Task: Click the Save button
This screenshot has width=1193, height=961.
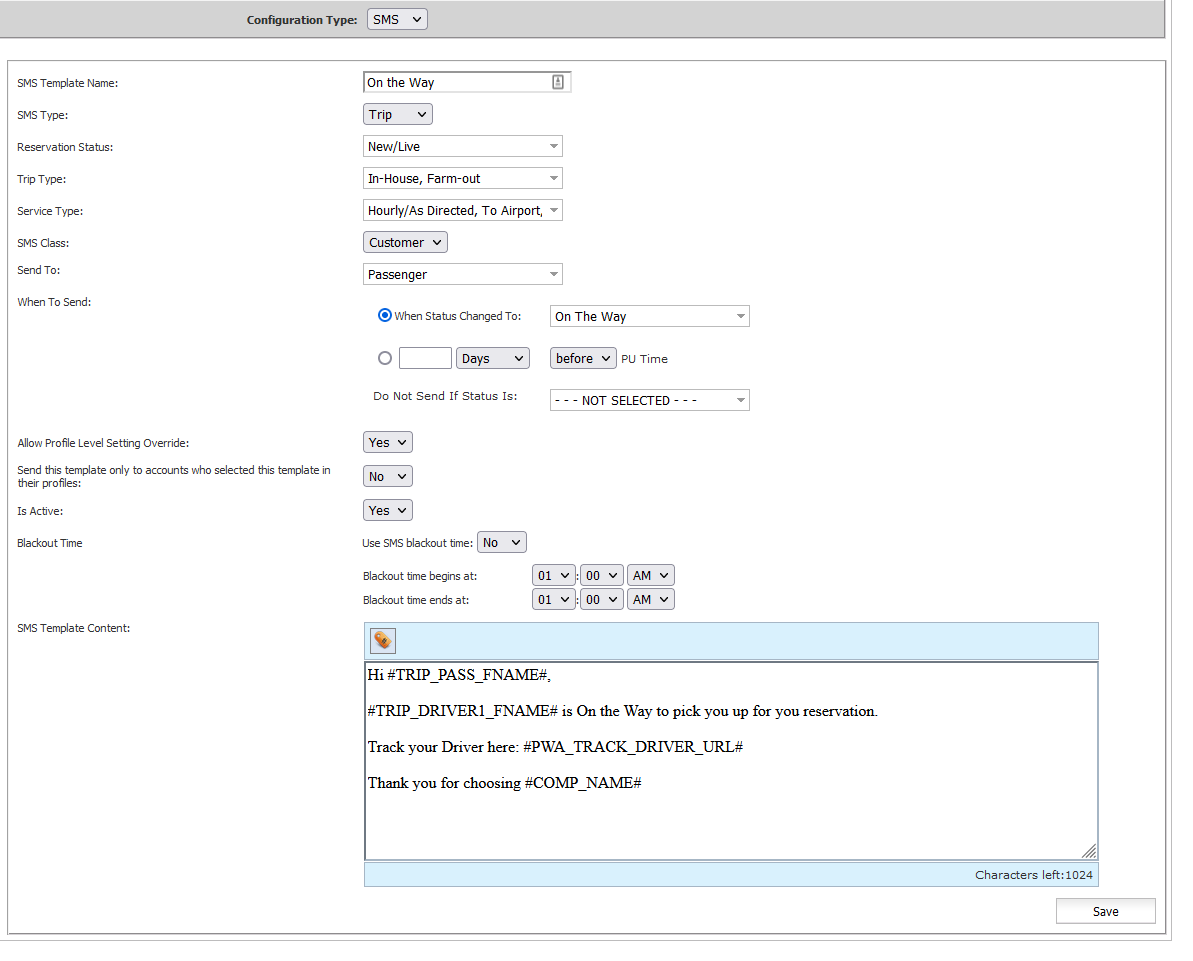Action: (x=1105, y=911)
